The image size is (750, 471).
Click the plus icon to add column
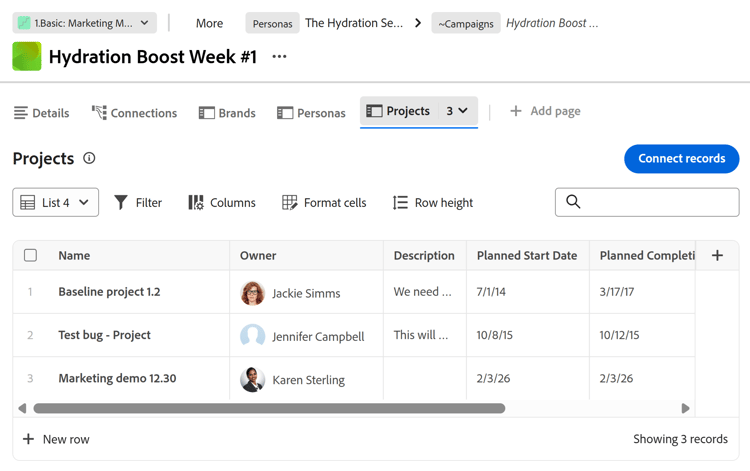coord(717,255)
